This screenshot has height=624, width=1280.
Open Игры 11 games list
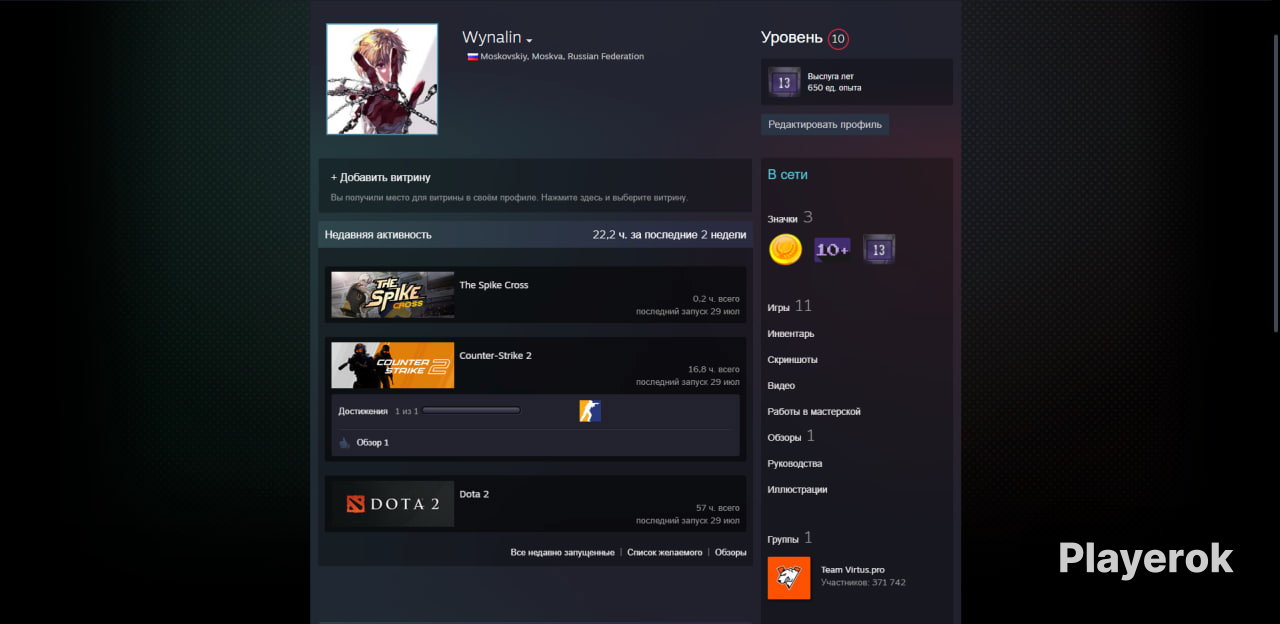click(x=789, y=306)
